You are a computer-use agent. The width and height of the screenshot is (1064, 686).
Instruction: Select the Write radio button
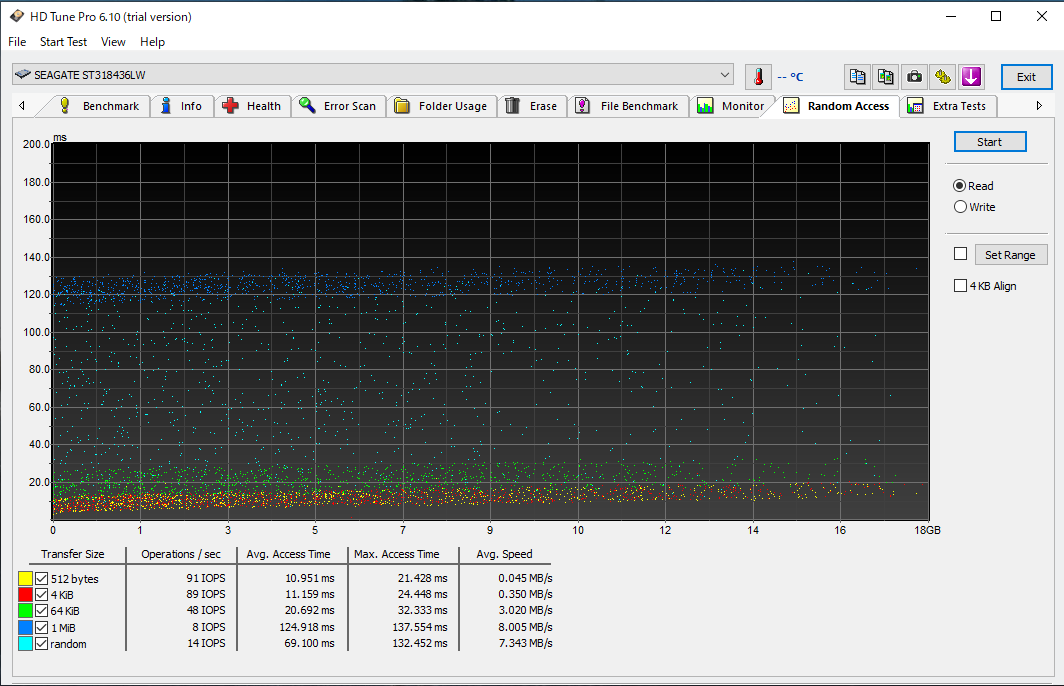[961, 207]
